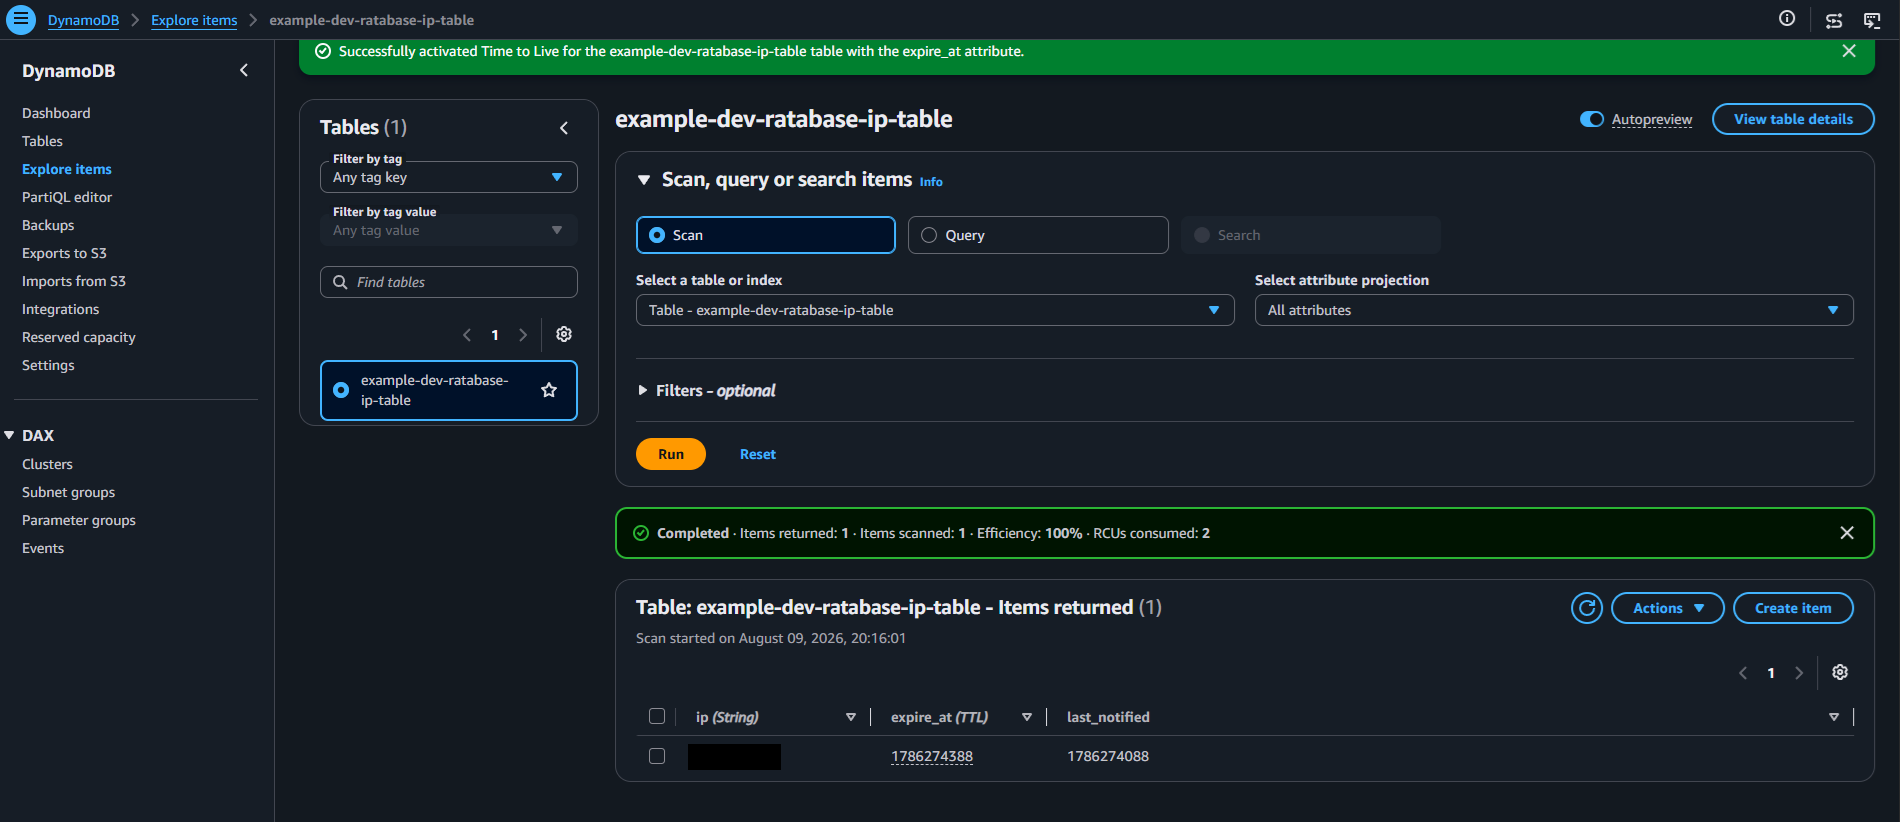This screenshot has width=1900, height=822.
Task: Click the Reset button
Action: (758, 454)
